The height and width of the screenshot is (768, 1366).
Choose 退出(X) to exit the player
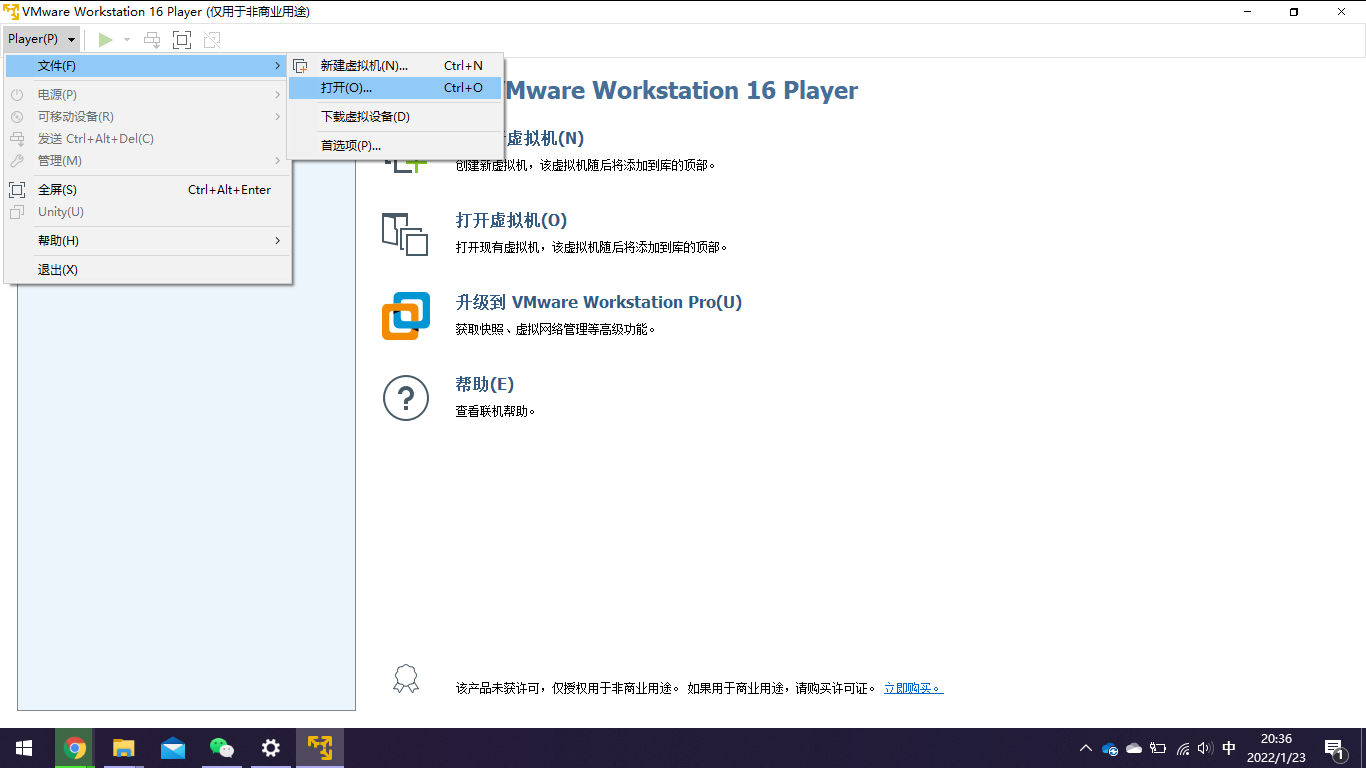pyautogui.click(x=148, y=269)
